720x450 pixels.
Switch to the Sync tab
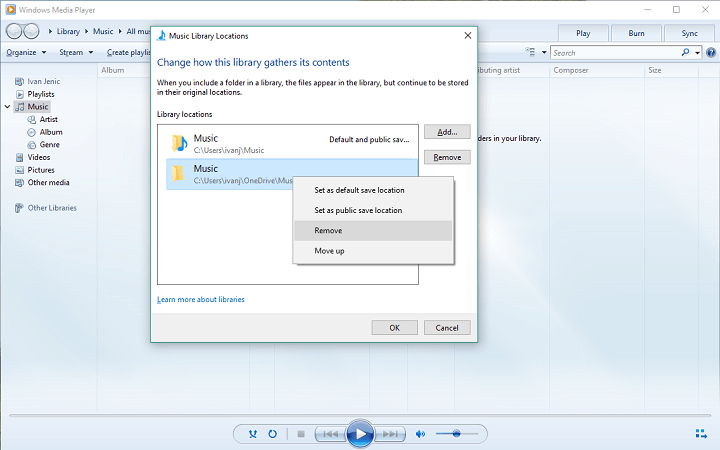click(690, 33)
